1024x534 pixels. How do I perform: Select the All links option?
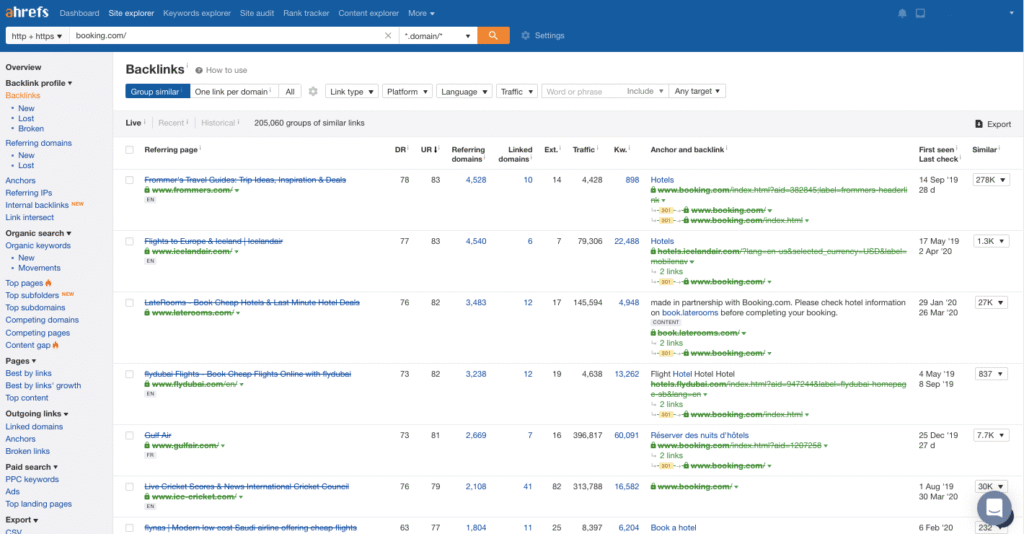point(290,91)
